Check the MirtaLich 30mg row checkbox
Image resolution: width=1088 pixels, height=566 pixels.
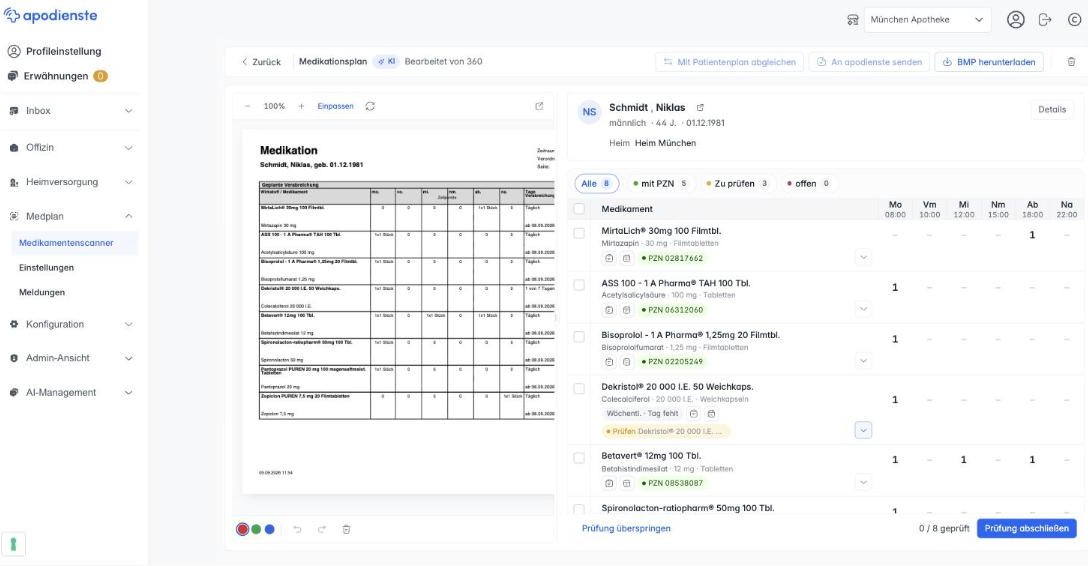point(579,233)
